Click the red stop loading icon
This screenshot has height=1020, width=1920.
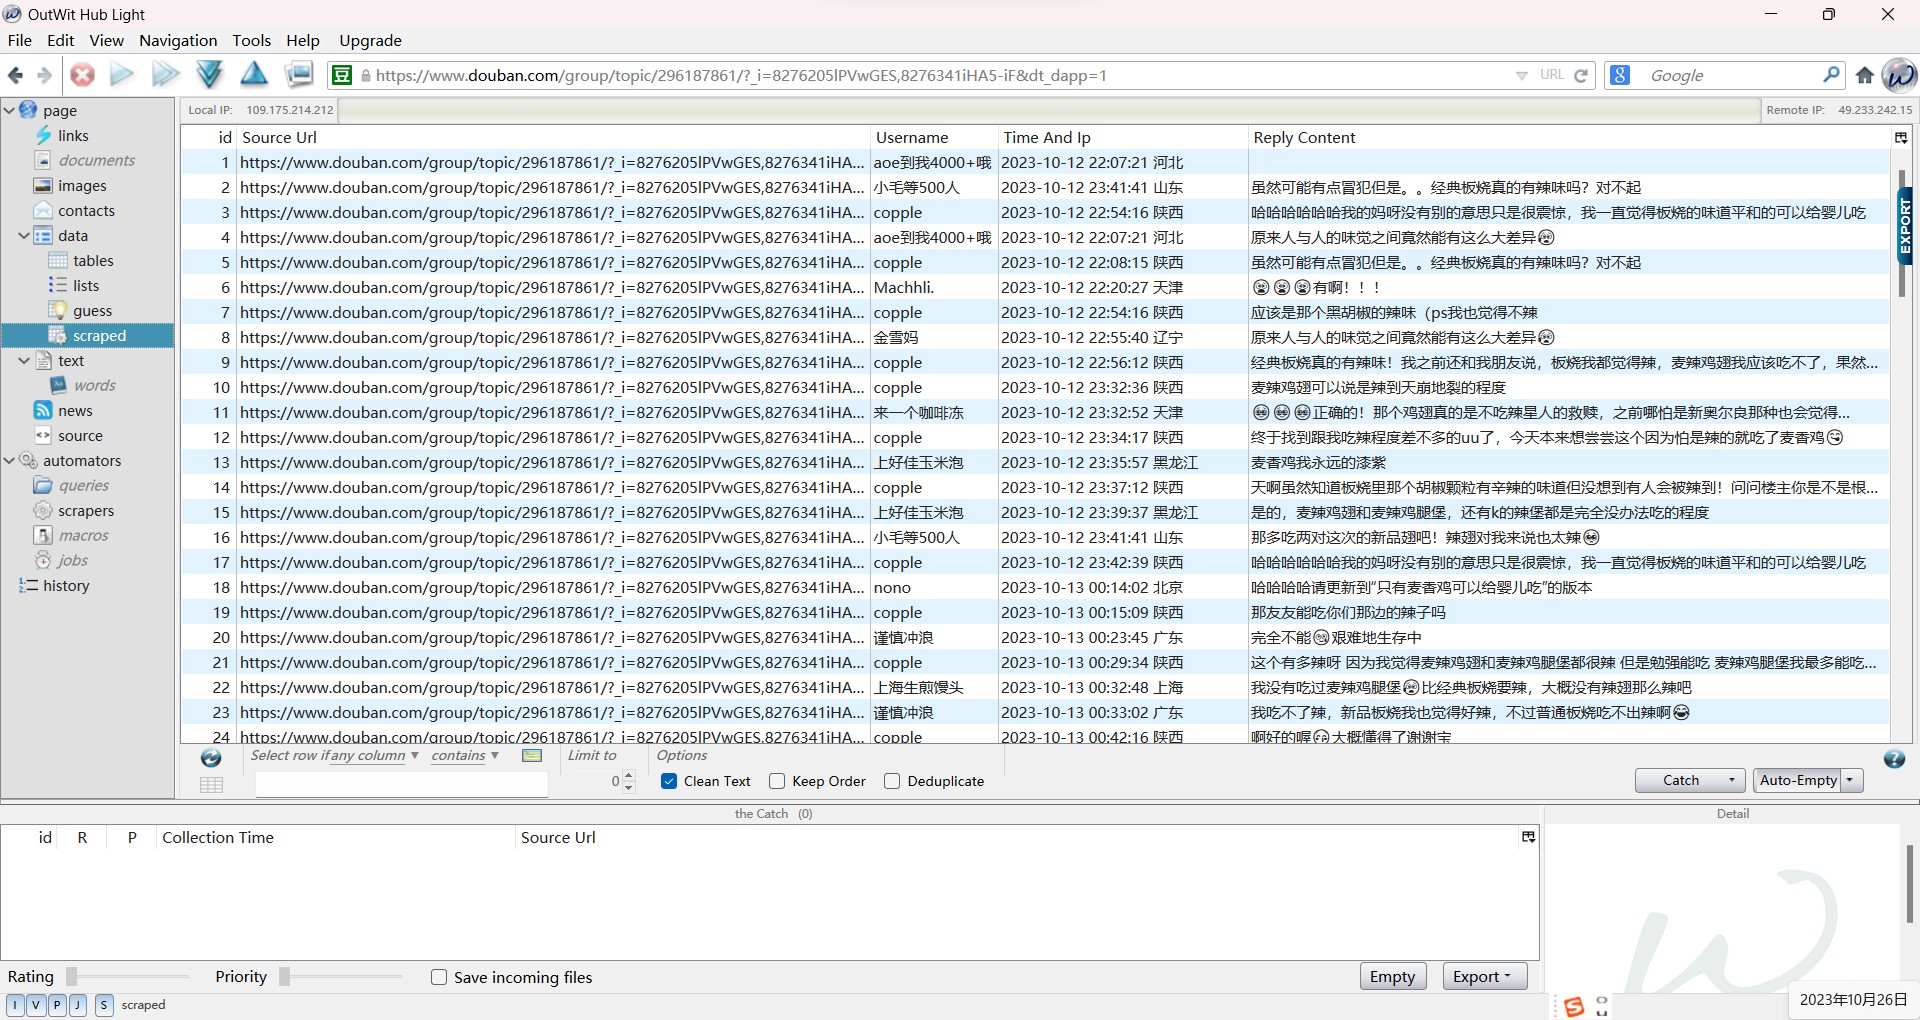[83, 75]
